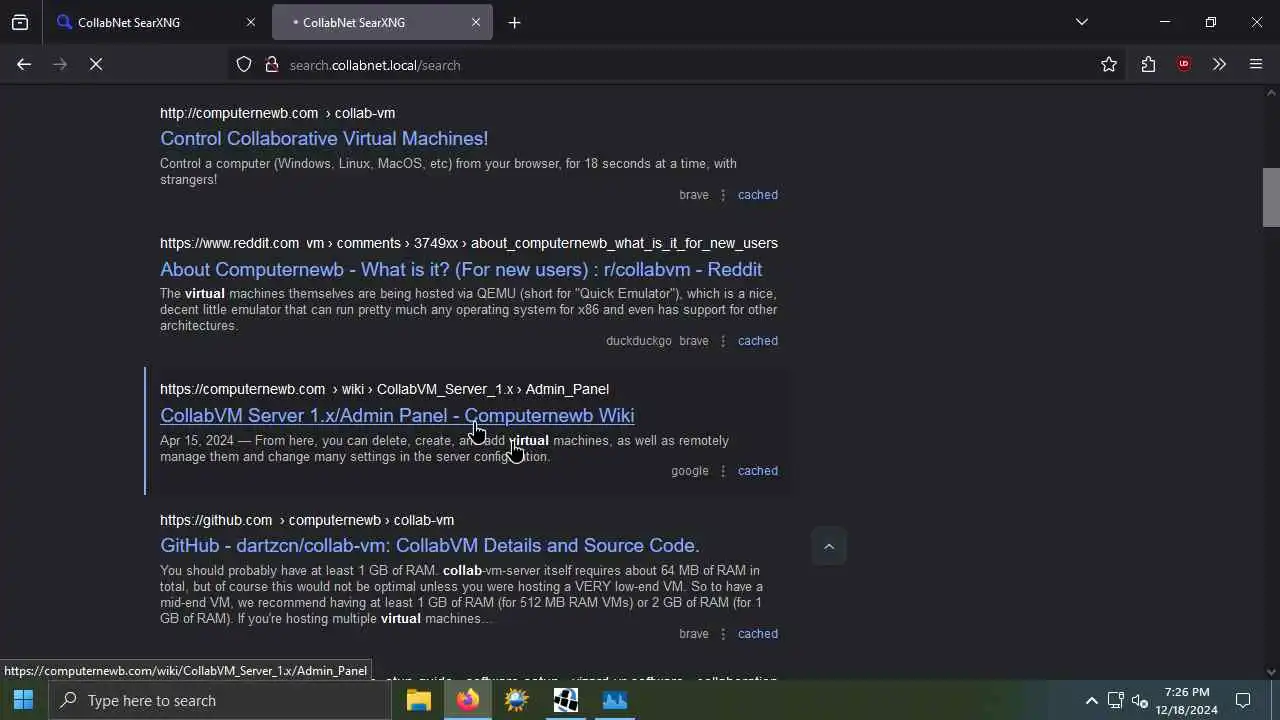Click the https://www.reddit.com result URL text
Screen dimensions: 1280x720
click(229, 243)
